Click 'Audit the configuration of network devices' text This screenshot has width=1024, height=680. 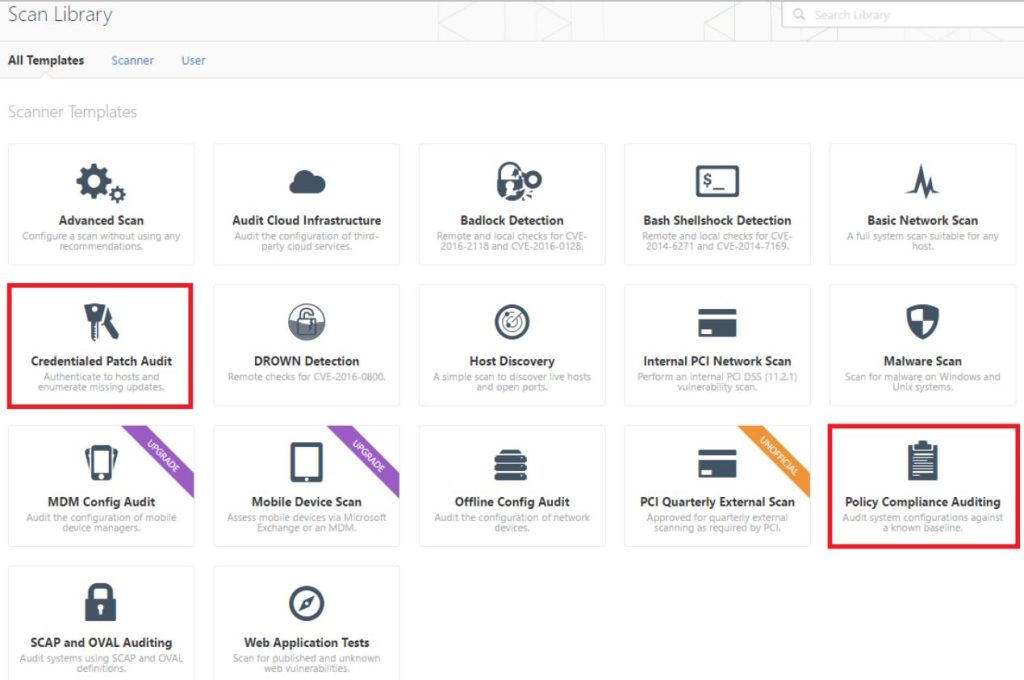point(512,523)
